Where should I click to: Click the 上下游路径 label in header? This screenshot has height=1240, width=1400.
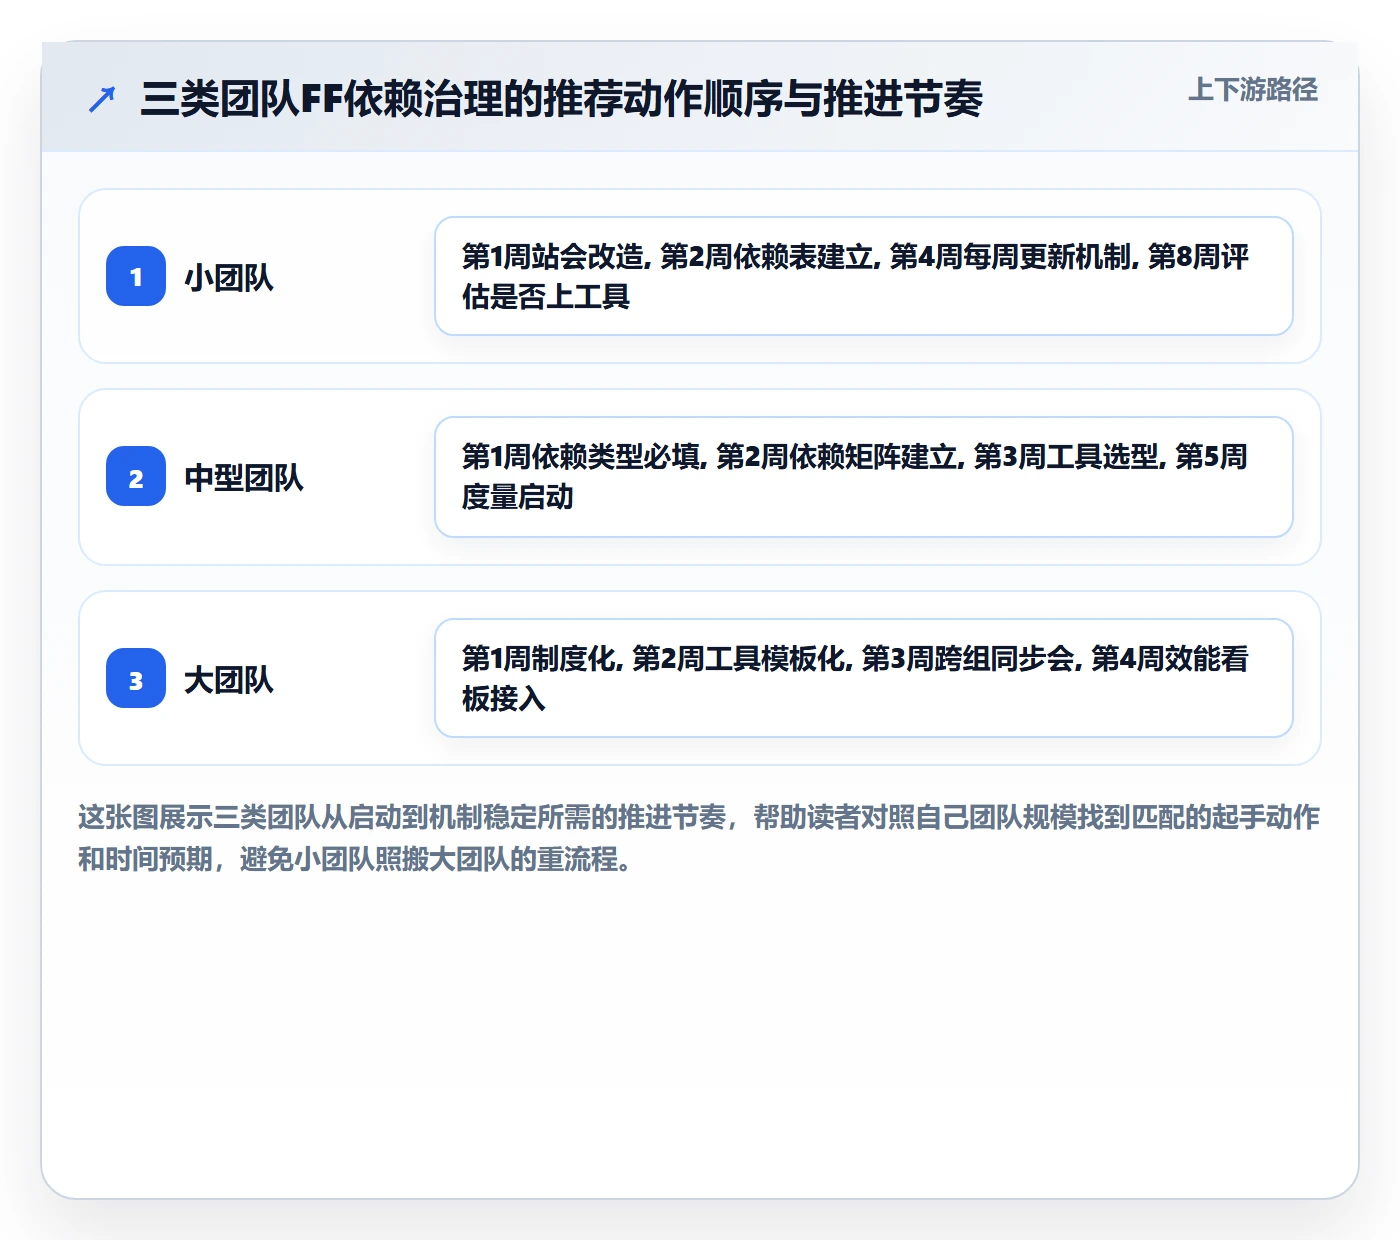[1252, 90]
